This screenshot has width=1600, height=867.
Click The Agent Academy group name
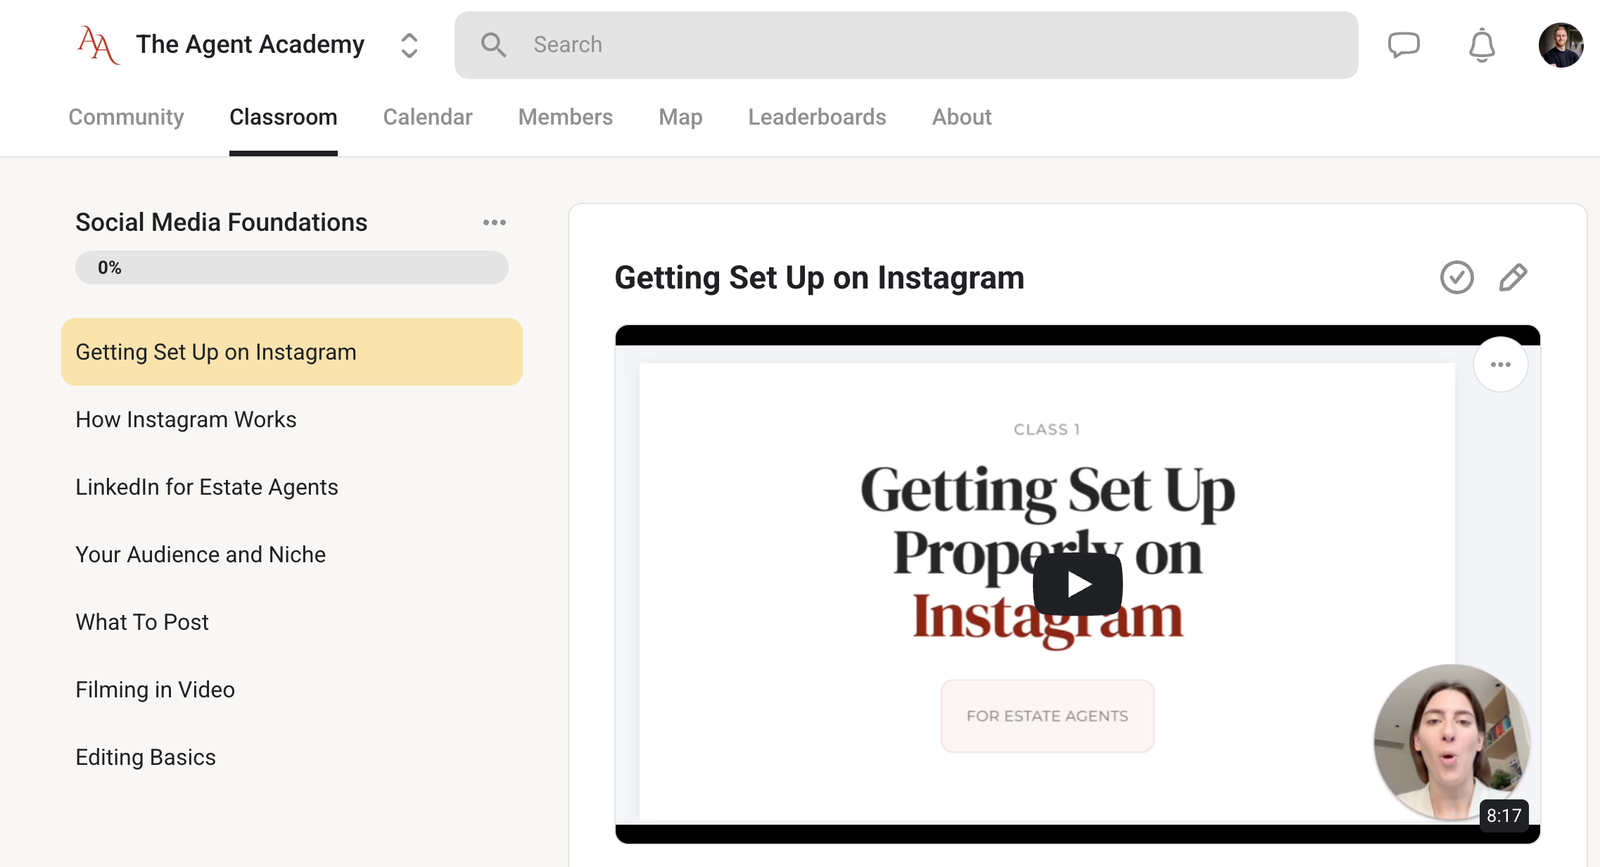click(x=250, y=45)
